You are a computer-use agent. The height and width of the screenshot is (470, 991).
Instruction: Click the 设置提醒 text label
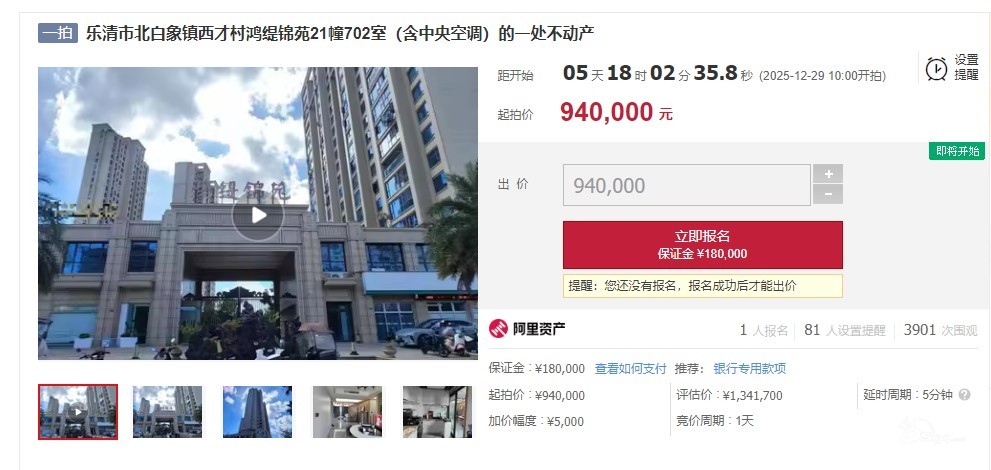(x=966, y=68)
